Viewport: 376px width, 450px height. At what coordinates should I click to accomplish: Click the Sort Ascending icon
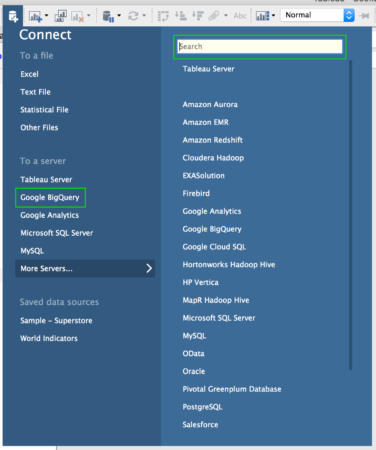181,16
